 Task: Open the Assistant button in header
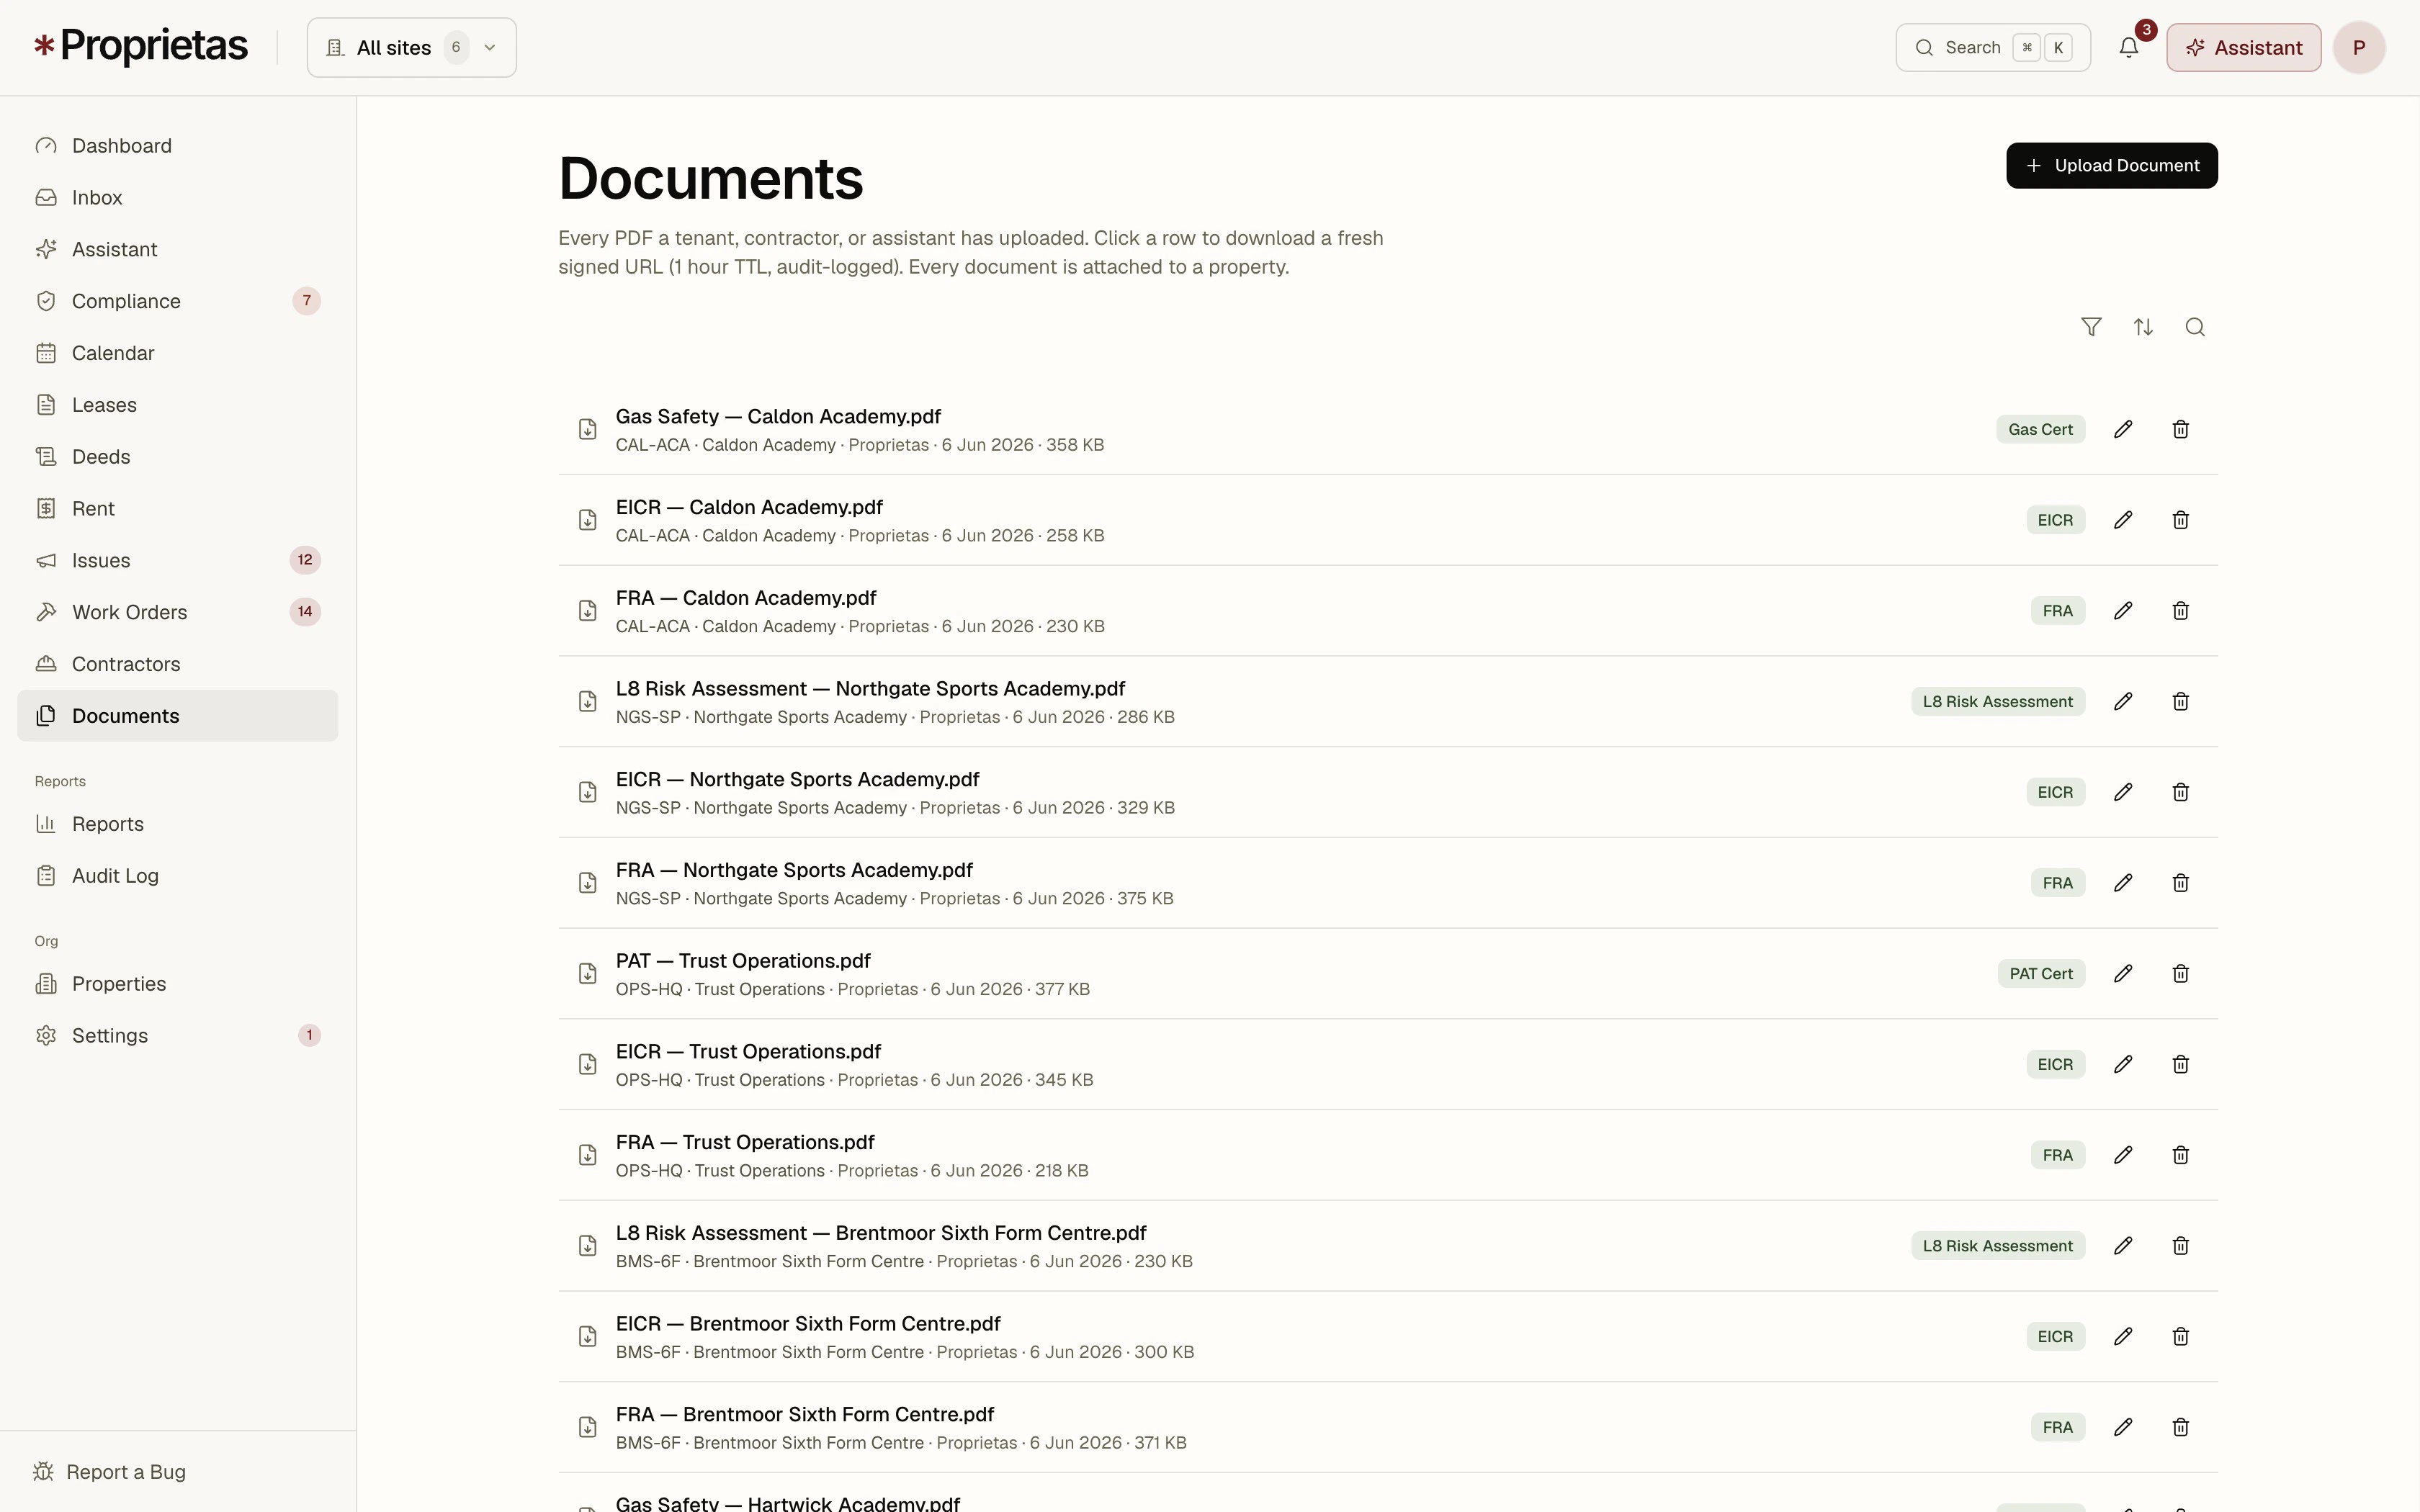coord(2244,47)
